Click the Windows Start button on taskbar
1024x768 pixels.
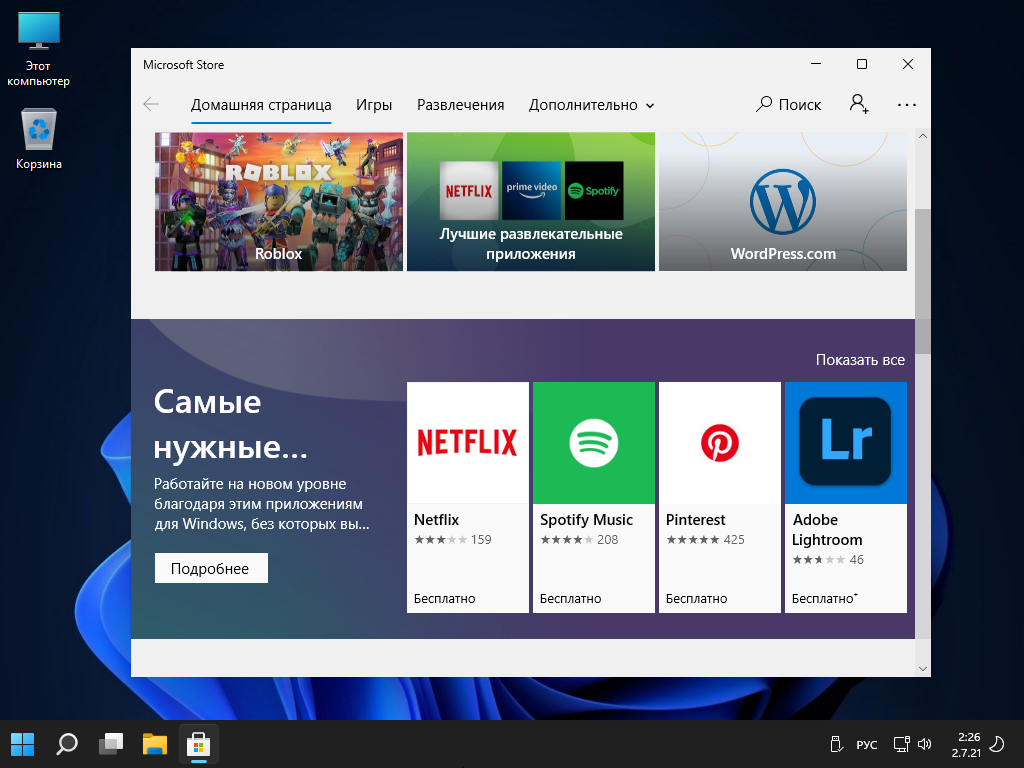point(22,744)
